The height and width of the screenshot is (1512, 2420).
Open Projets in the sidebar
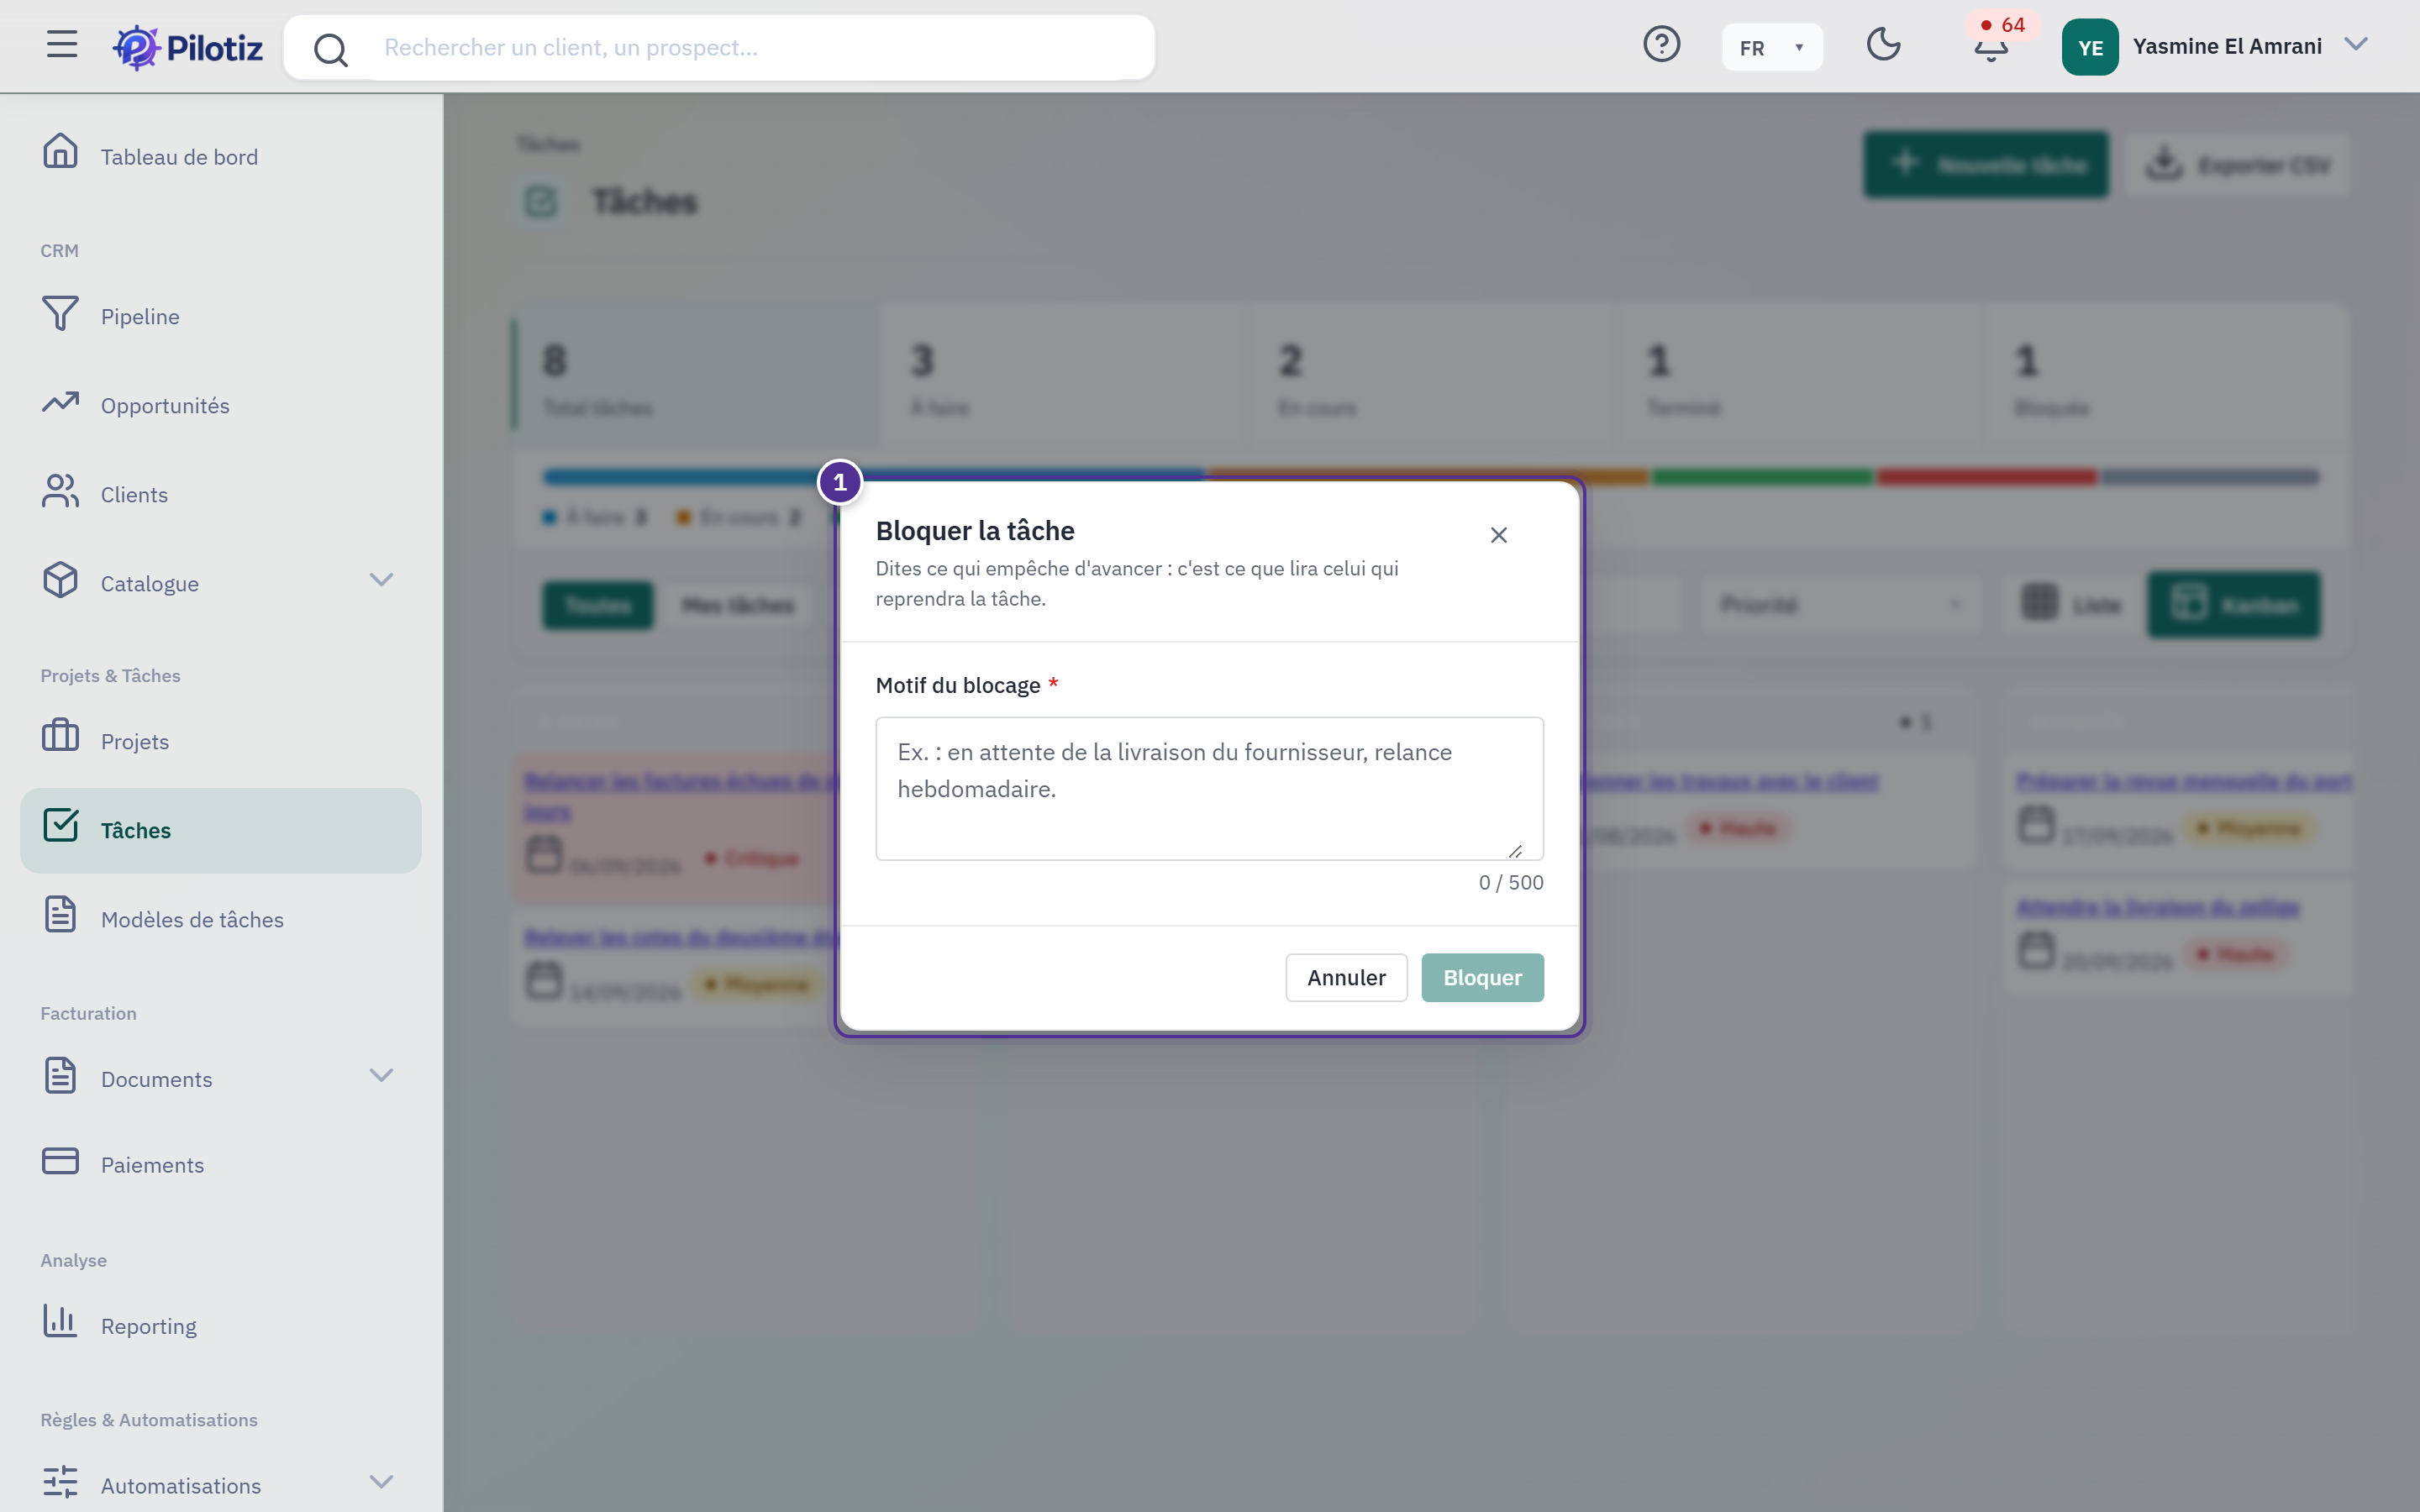221,742
